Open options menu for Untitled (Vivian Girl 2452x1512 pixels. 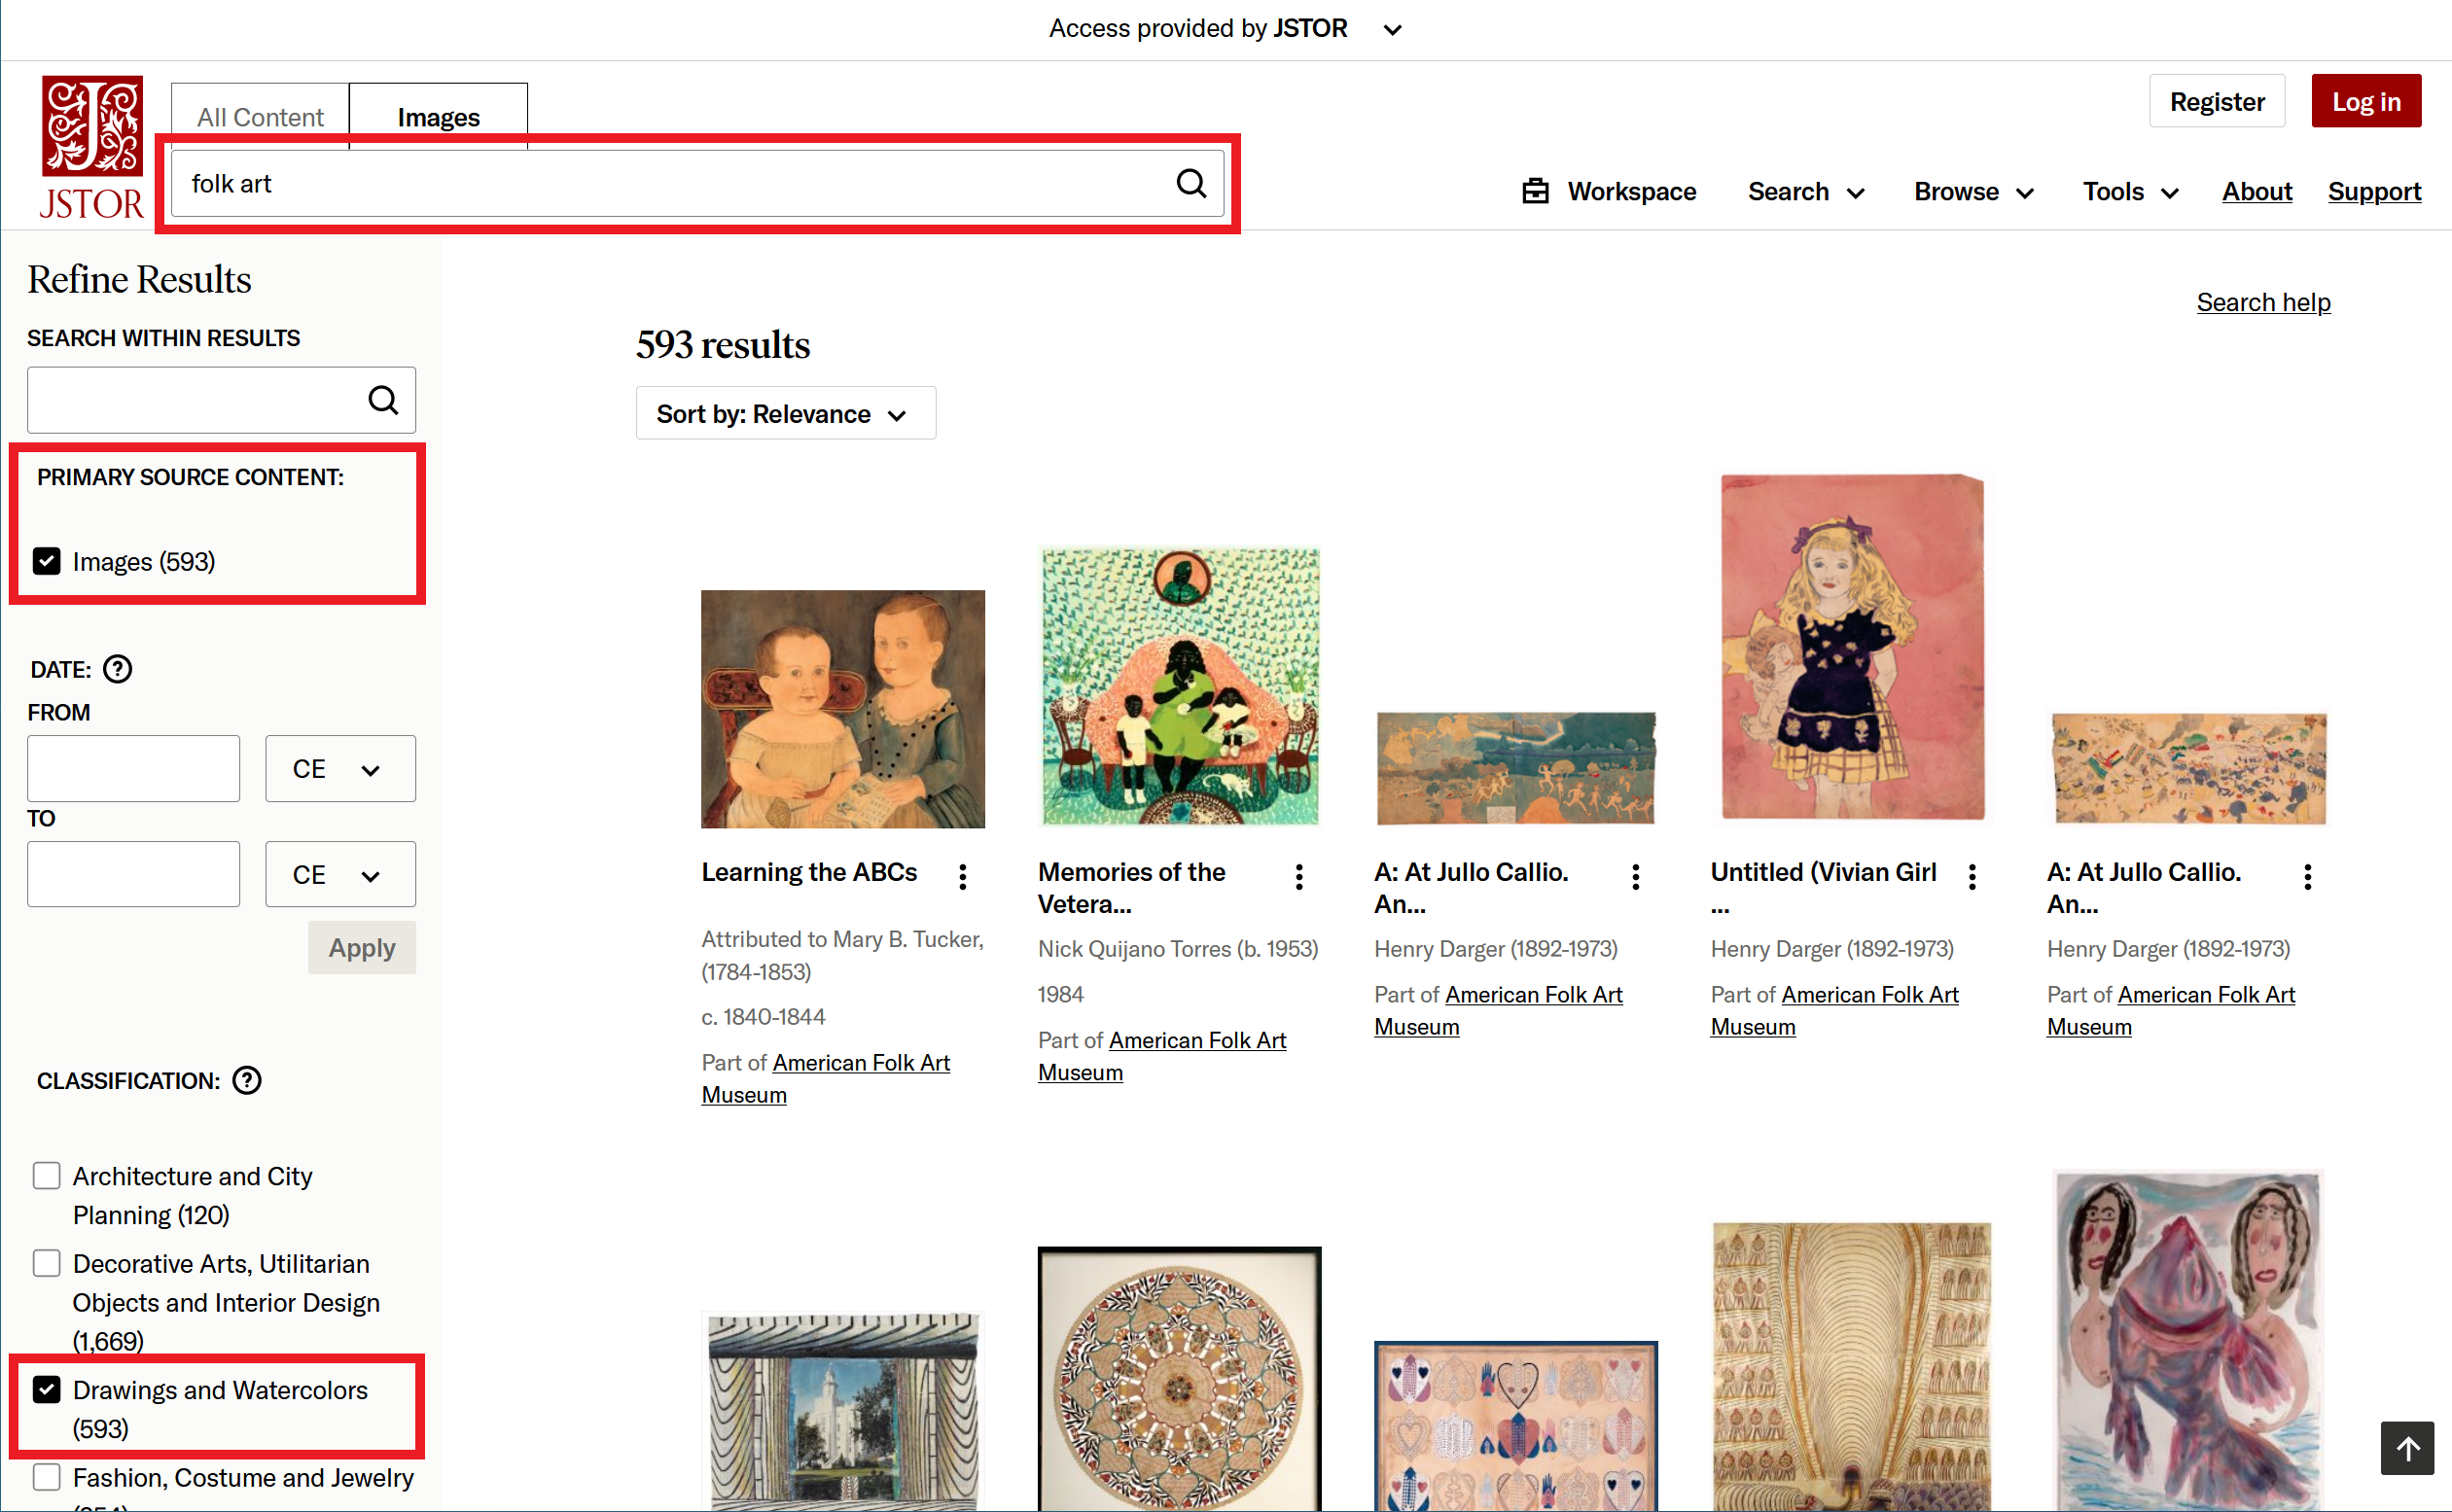1972,877
